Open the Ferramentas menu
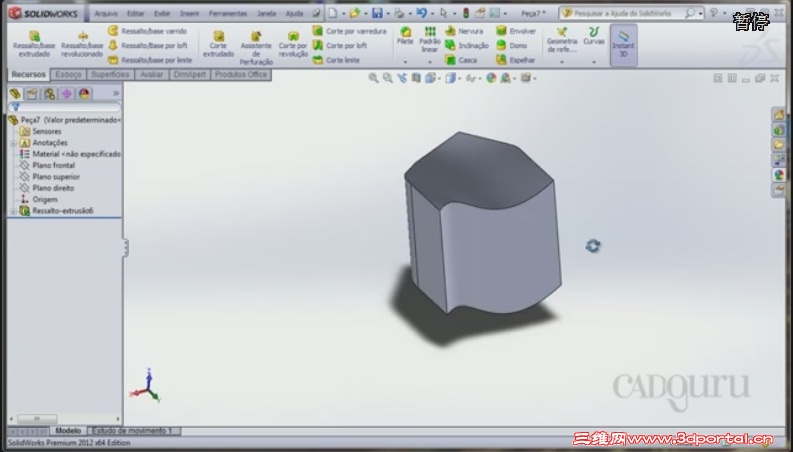Image resolution: width=793 pixels, height=452 pixels. click(228, 14)
